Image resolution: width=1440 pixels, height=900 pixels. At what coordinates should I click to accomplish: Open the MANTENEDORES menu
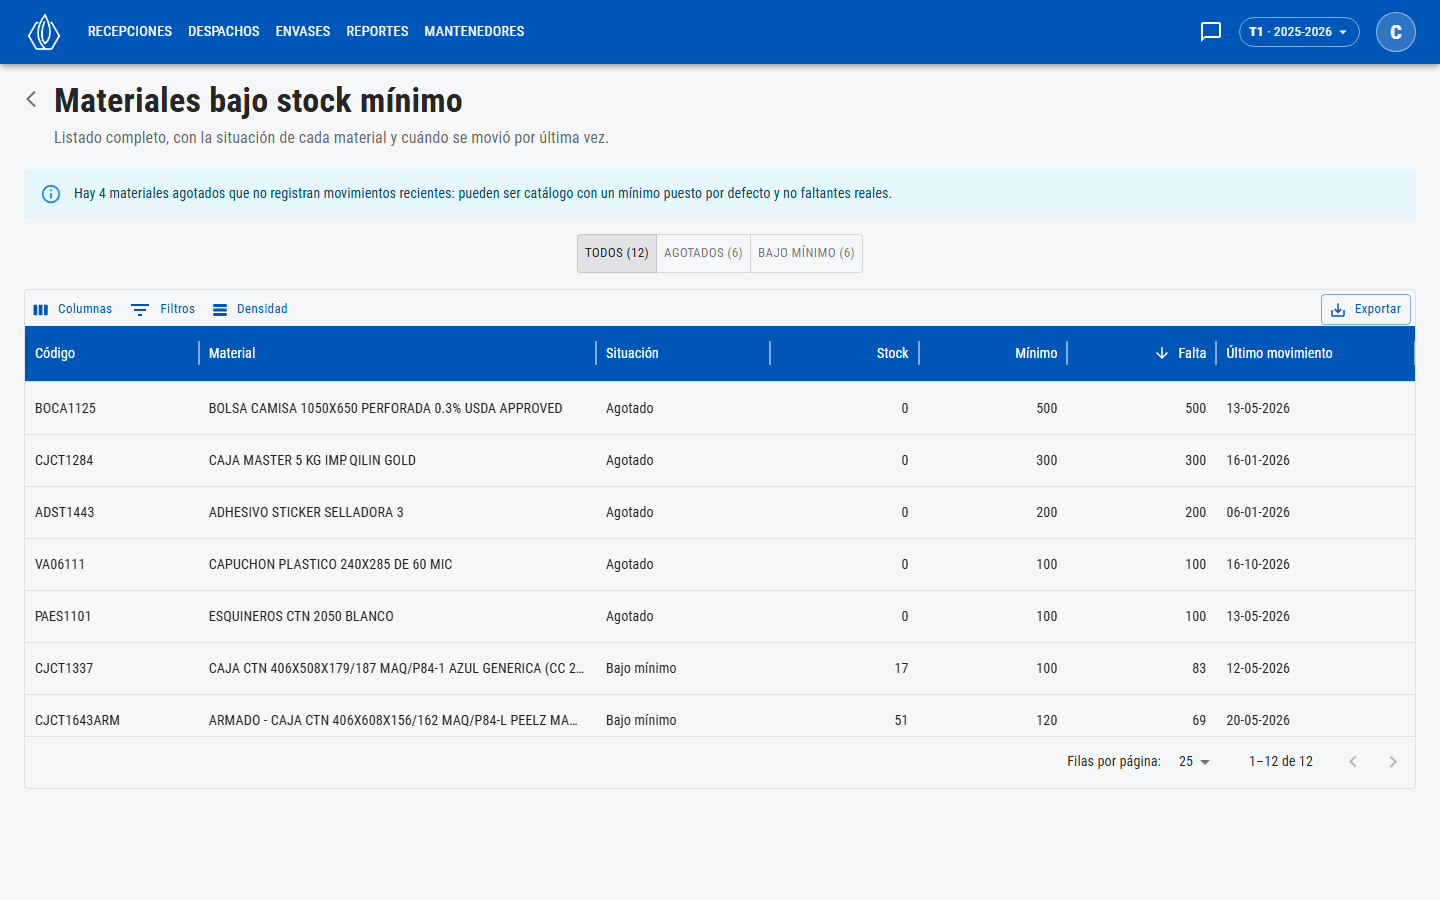474,32
